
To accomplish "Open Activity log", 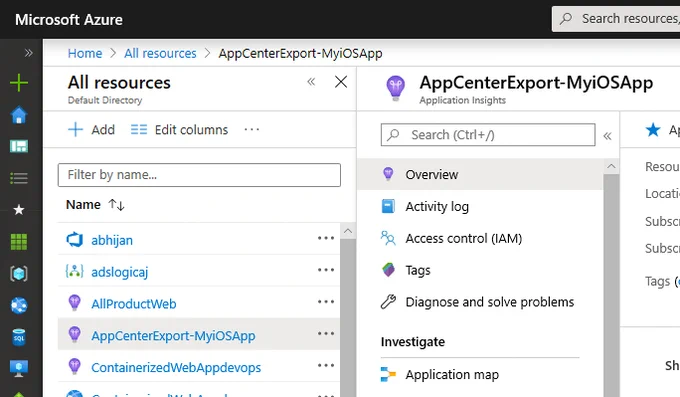I will coord(437,207).
